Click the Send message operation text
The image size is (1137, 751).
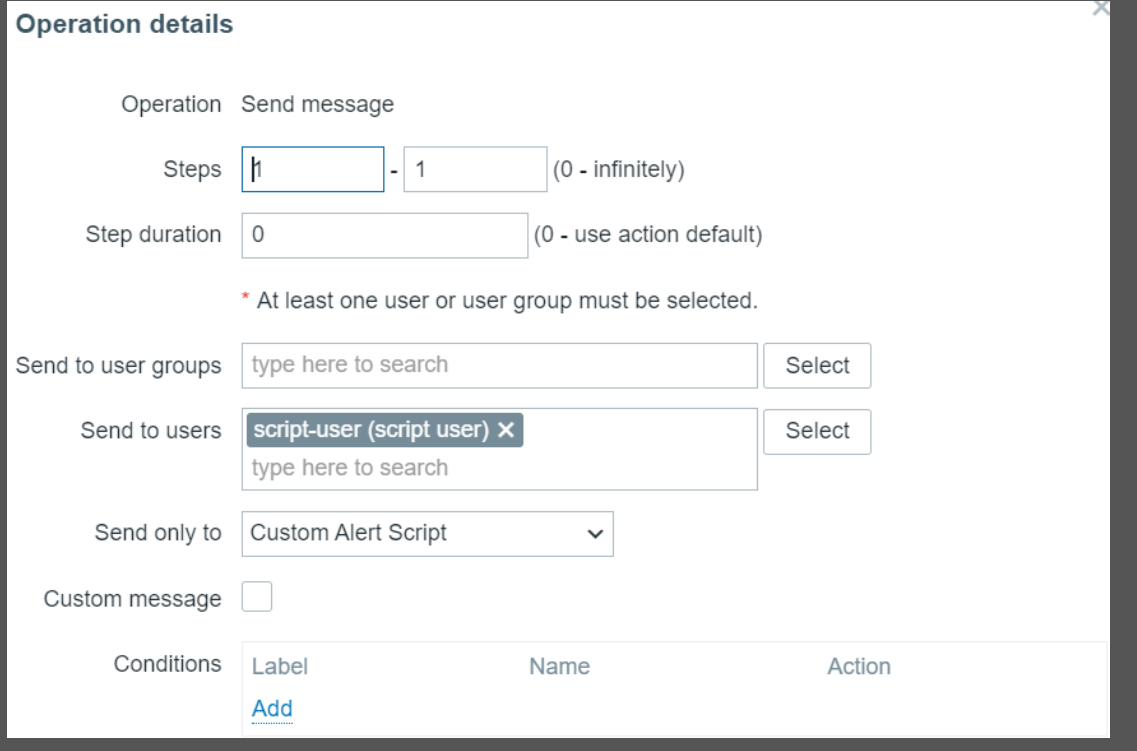pyautogui.click(x=317, y=104)
